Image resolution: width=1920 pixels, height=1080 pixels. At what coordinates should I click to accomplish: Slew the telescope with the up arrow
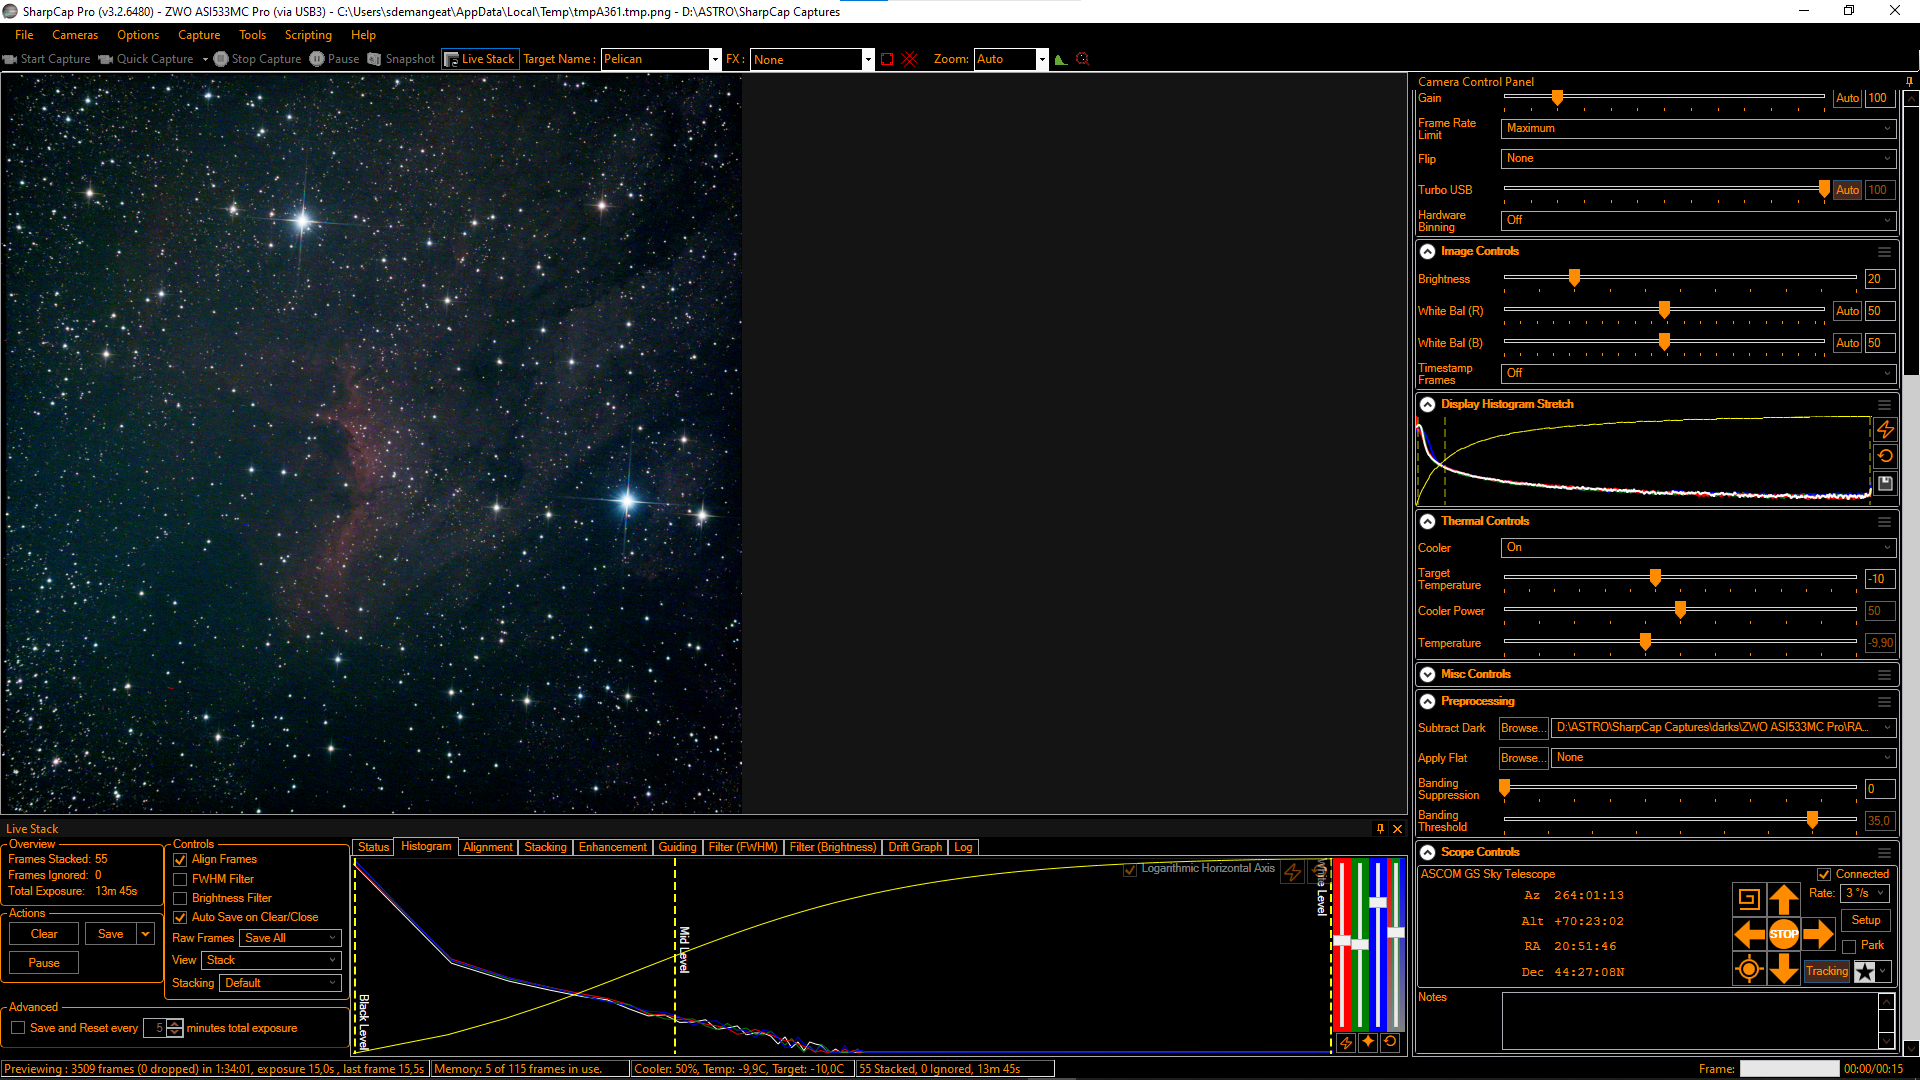pyautogui.click(x=1783, y=899)
